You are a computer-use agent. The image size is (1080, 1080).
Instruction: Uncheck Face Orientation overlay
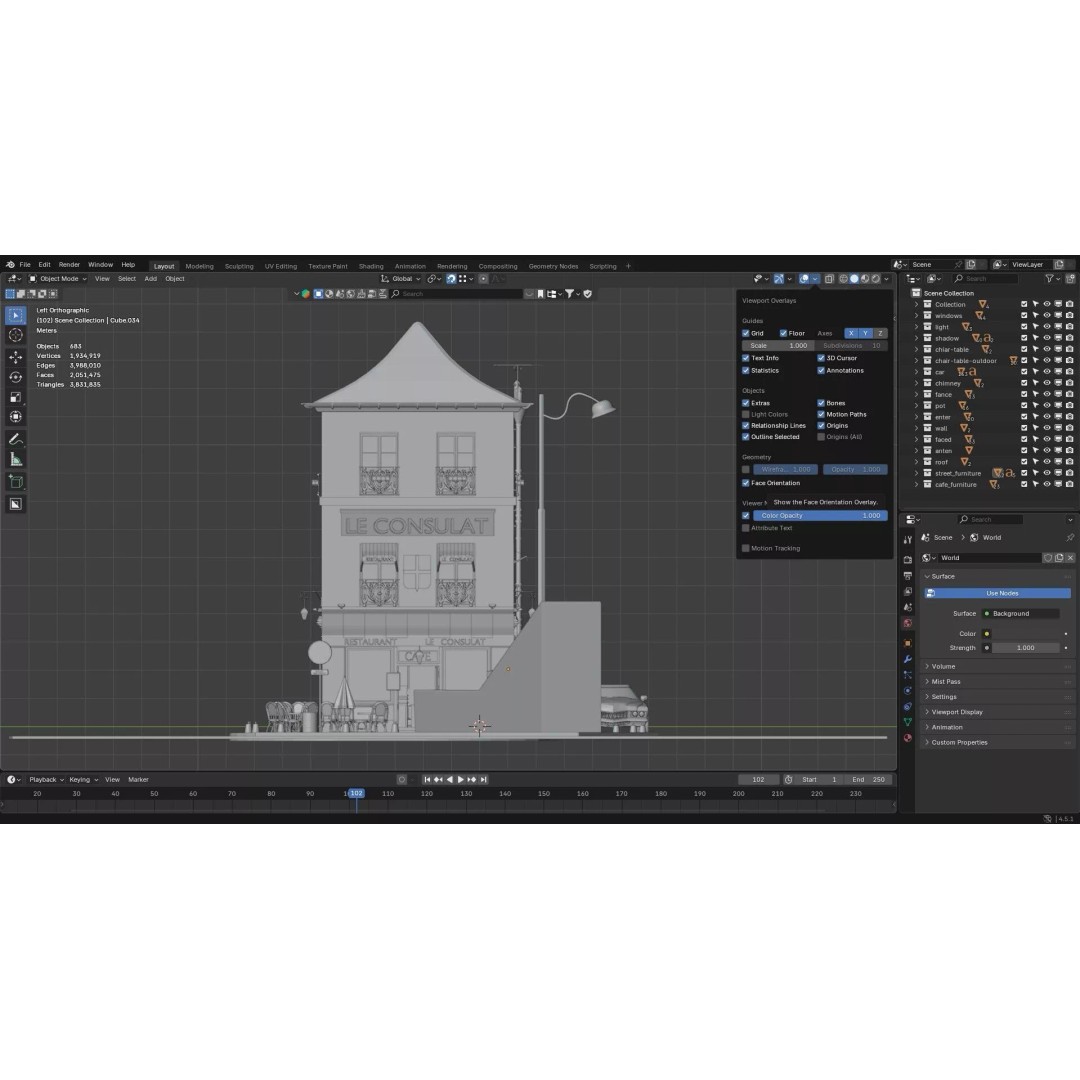tap(746, 483)
